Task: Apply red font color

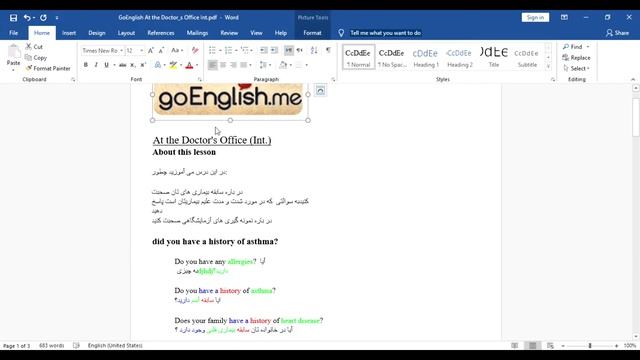Action: [x=189, y=65]
